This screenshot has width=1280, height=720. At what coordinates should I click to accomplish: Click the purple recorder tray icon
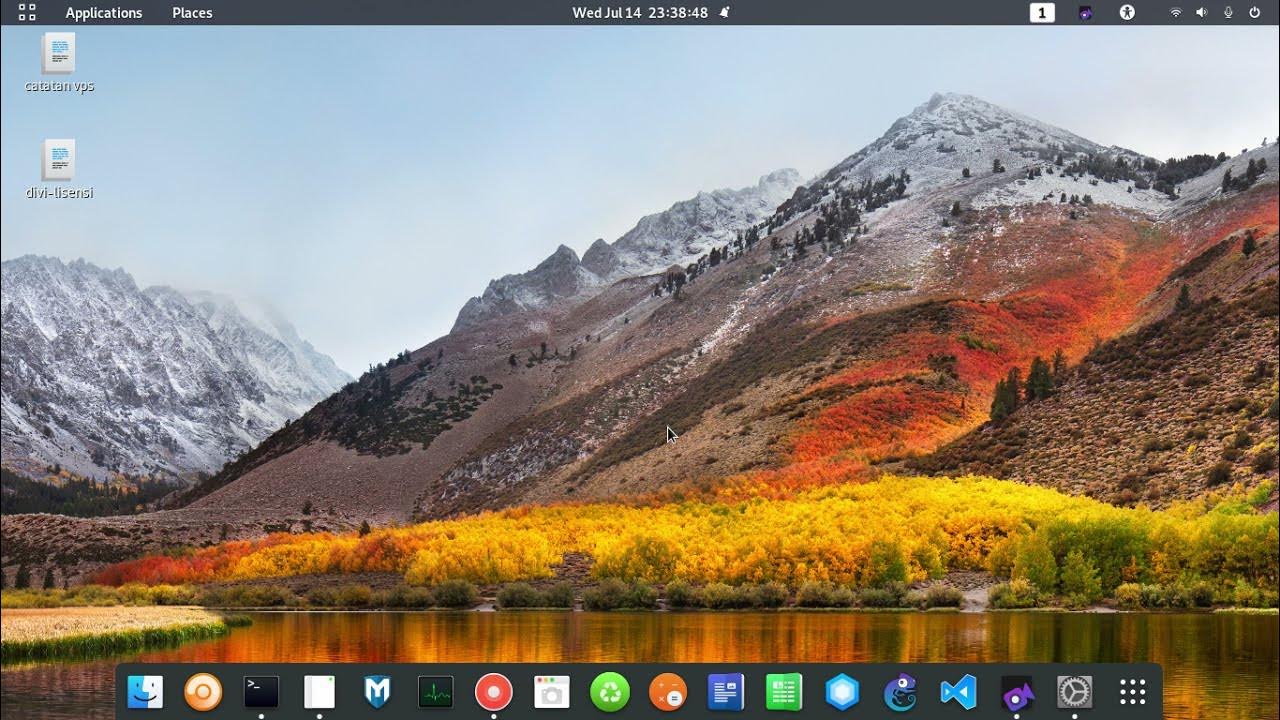tap(1086, 12)
